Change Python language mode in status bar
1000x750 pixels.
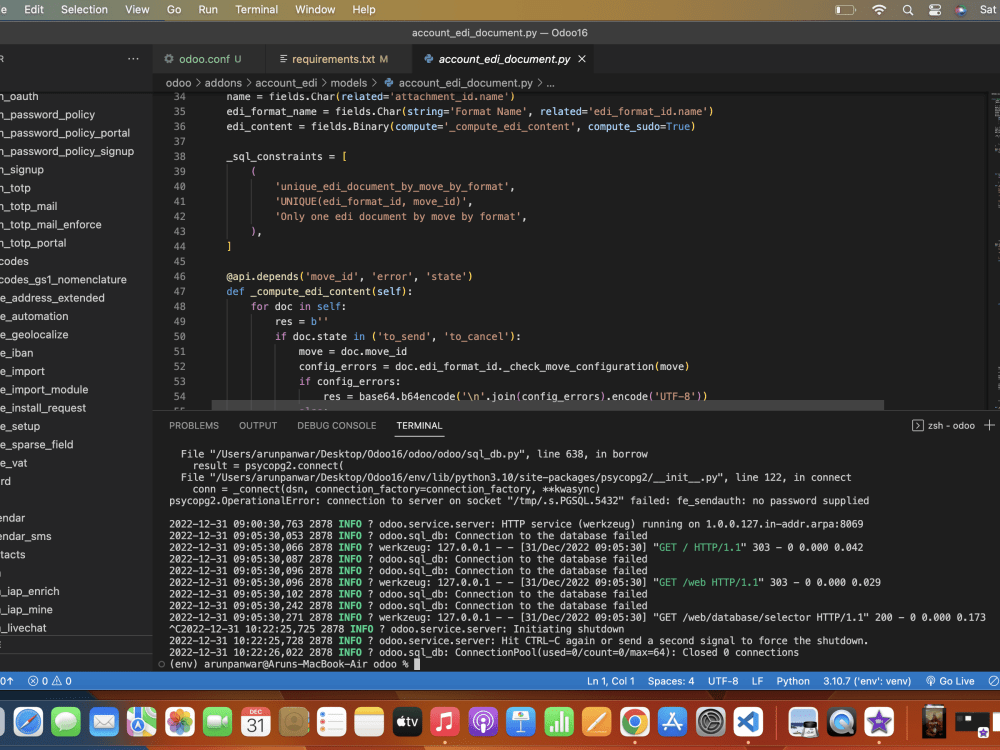pyautogui.click(x=793, y=681)
